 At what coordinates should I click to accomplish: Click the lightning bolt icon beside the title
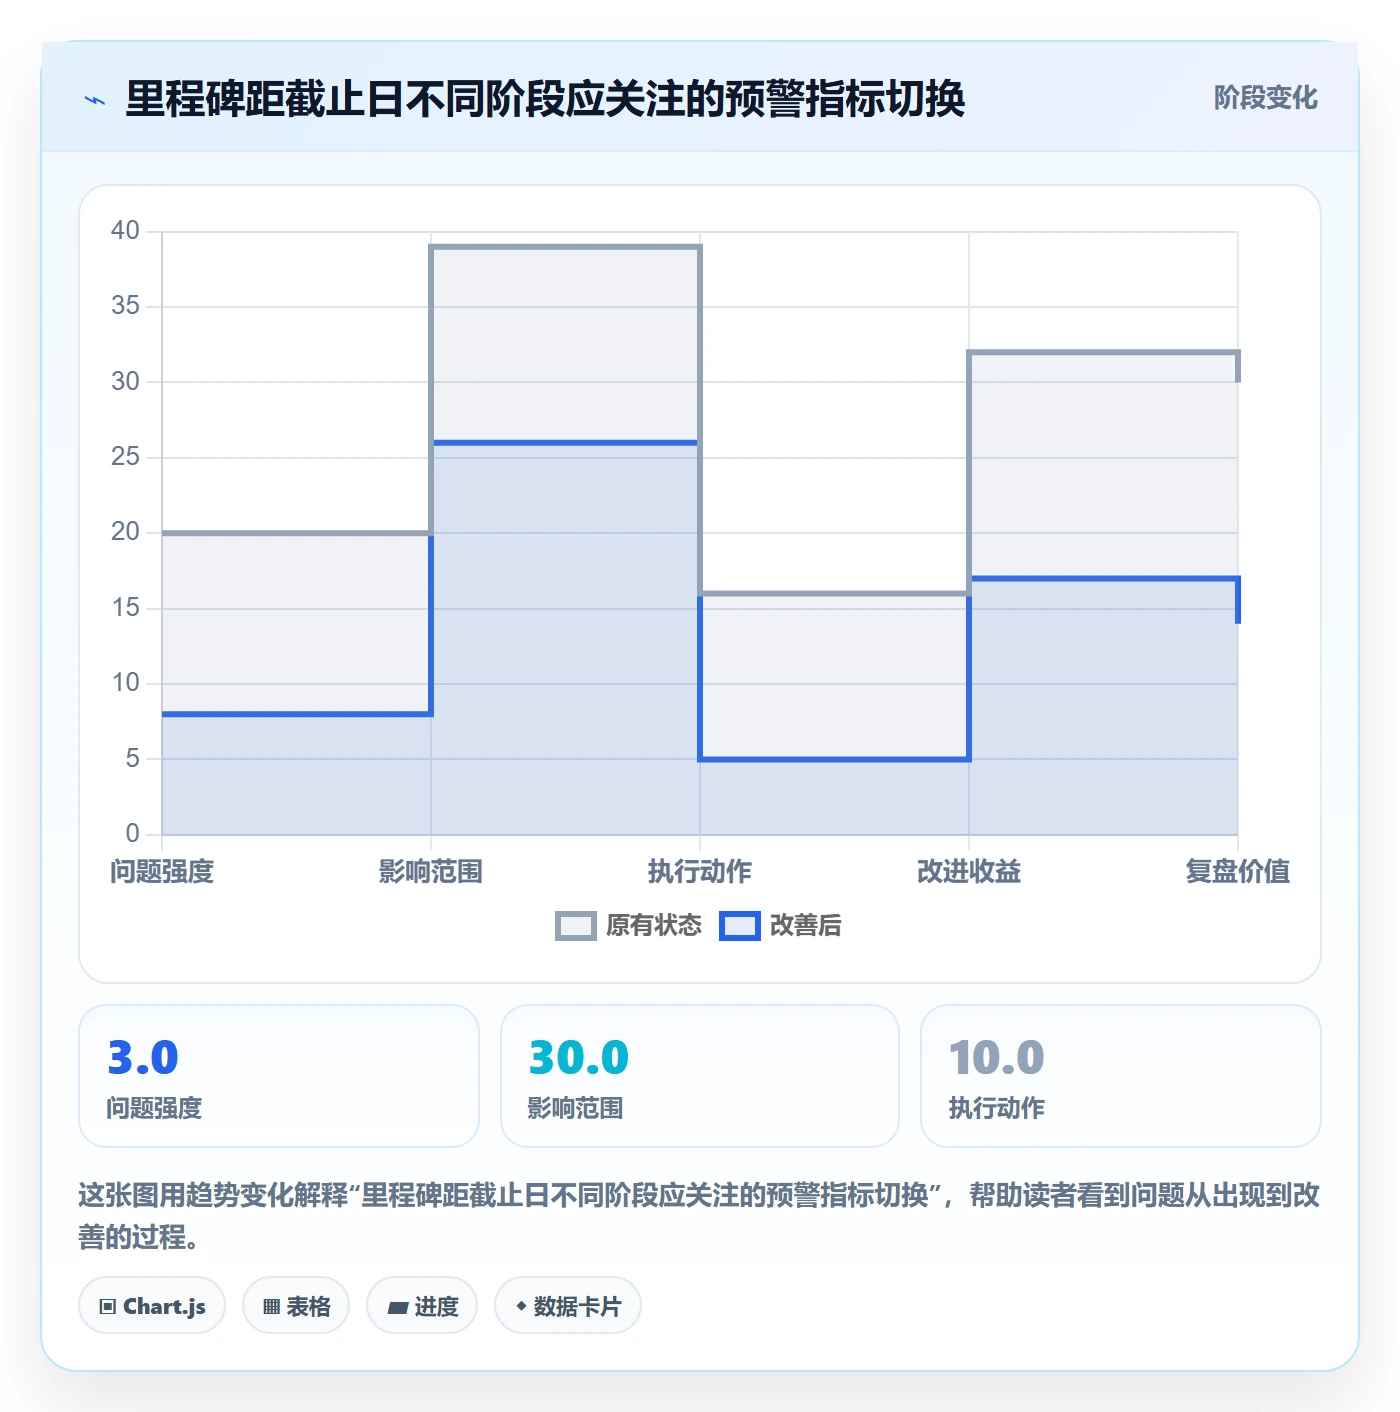click(95, 100)
